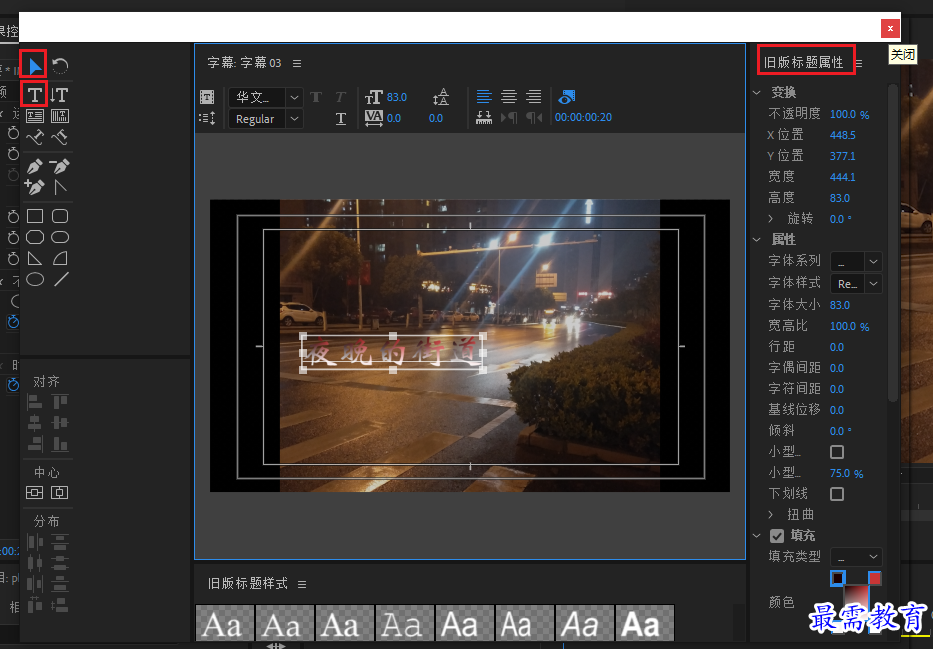Click the properties panel vertical scrollbar
The width and height of the screenshot is (933, 649).
(893, 244)
